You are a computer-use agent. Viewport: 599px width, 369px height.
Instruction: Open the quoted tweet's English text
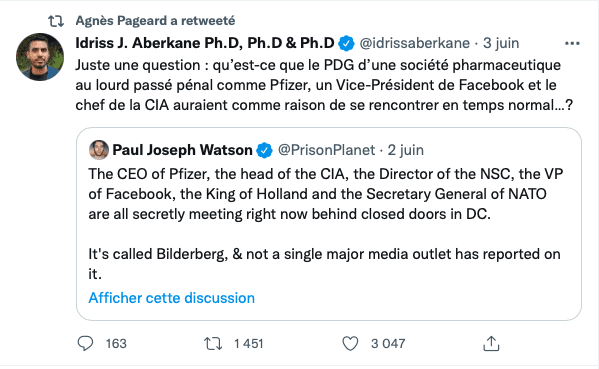coord(325,224)
